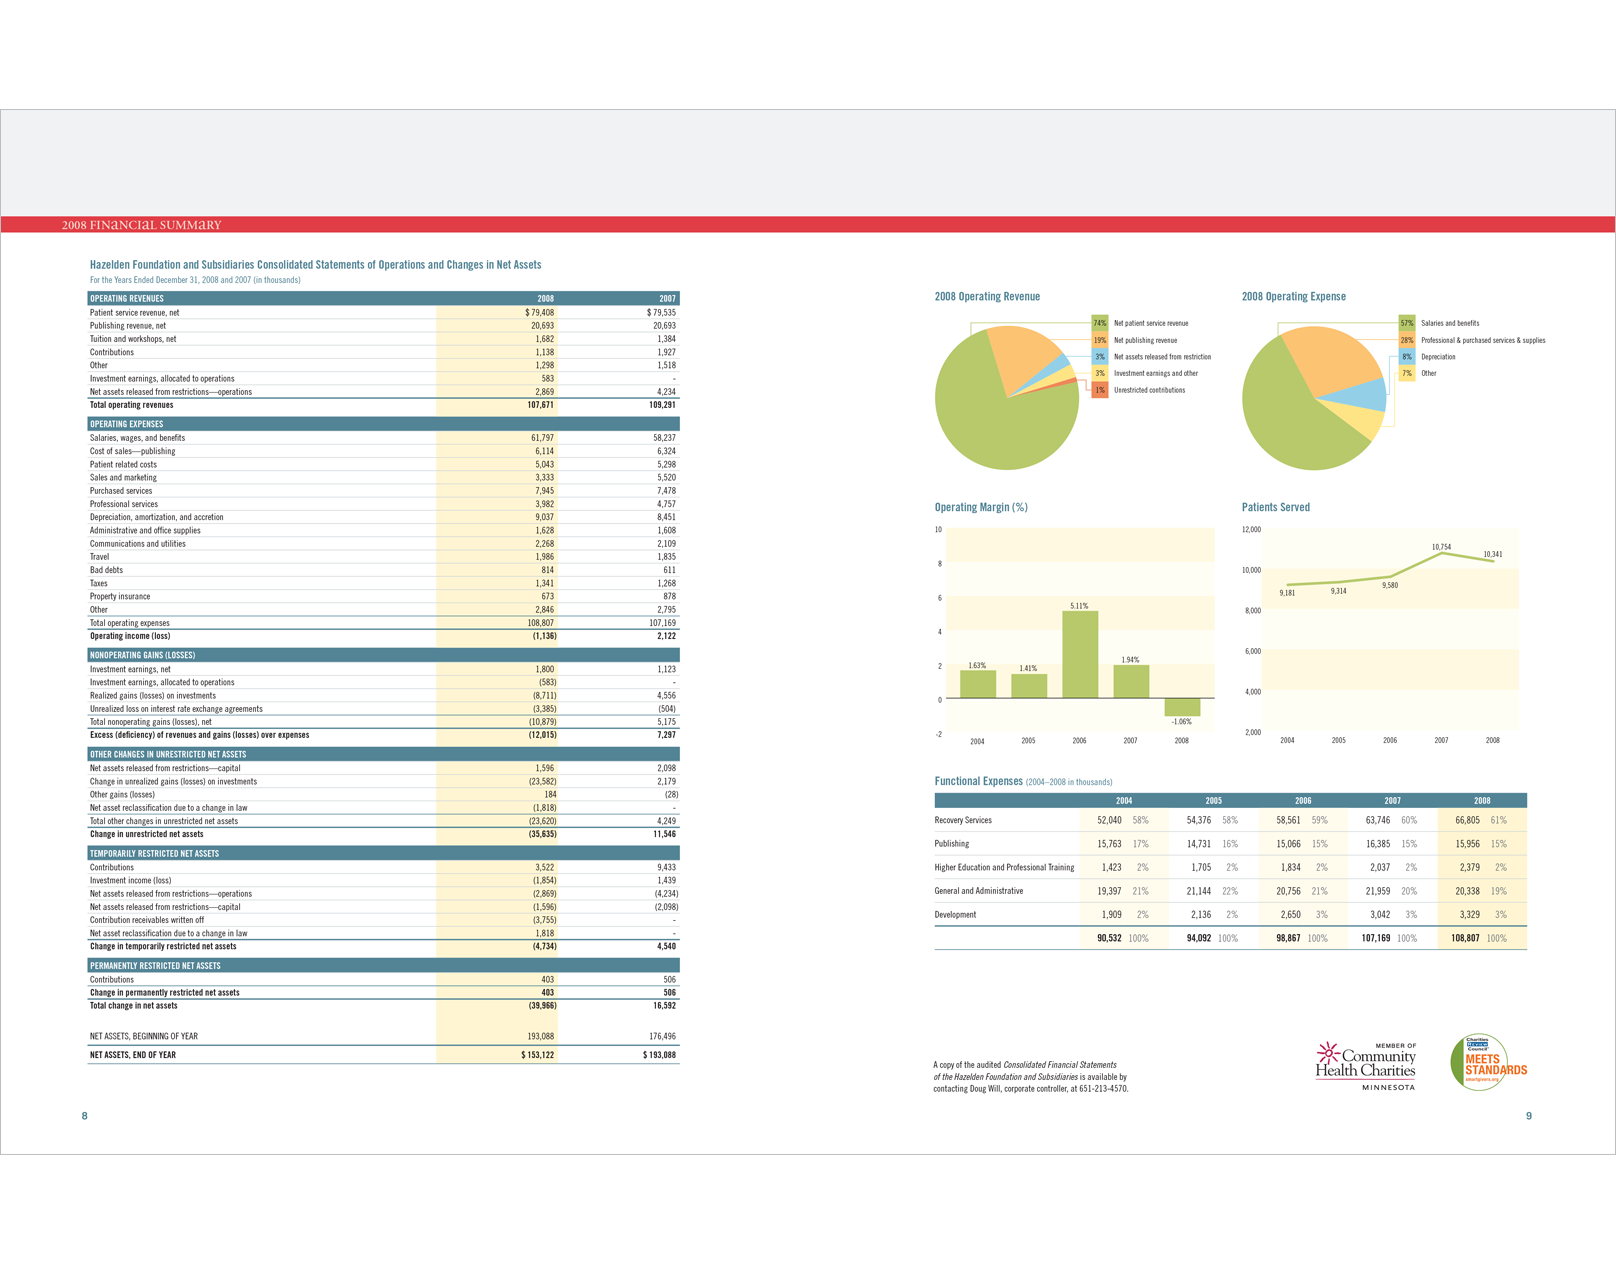This screenshot has height=1264, width=1616.
Task: Click the $ 193,088 net assets 2007 value
Action: [659, 1055]
